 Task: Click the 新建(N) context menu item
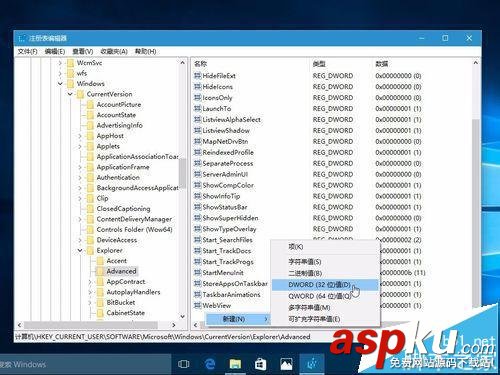pos(238,319)
